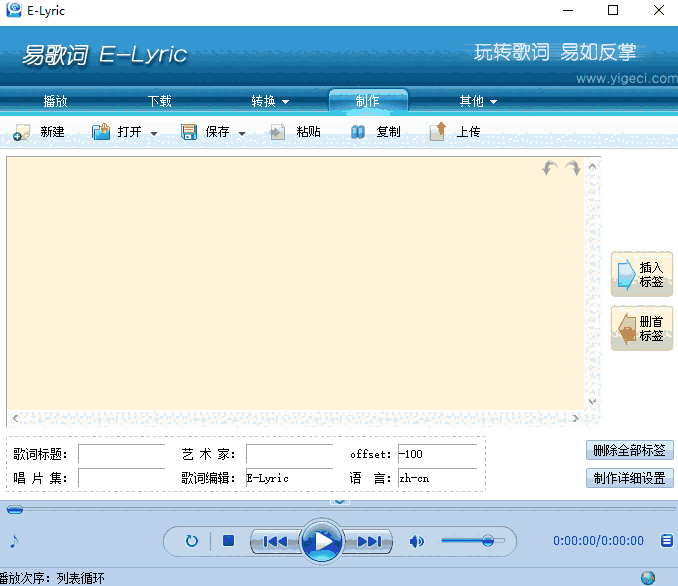Screen dimensions: 678x586
Task: Click the E-Lyric app icon in titlebar
Action: 14,10
